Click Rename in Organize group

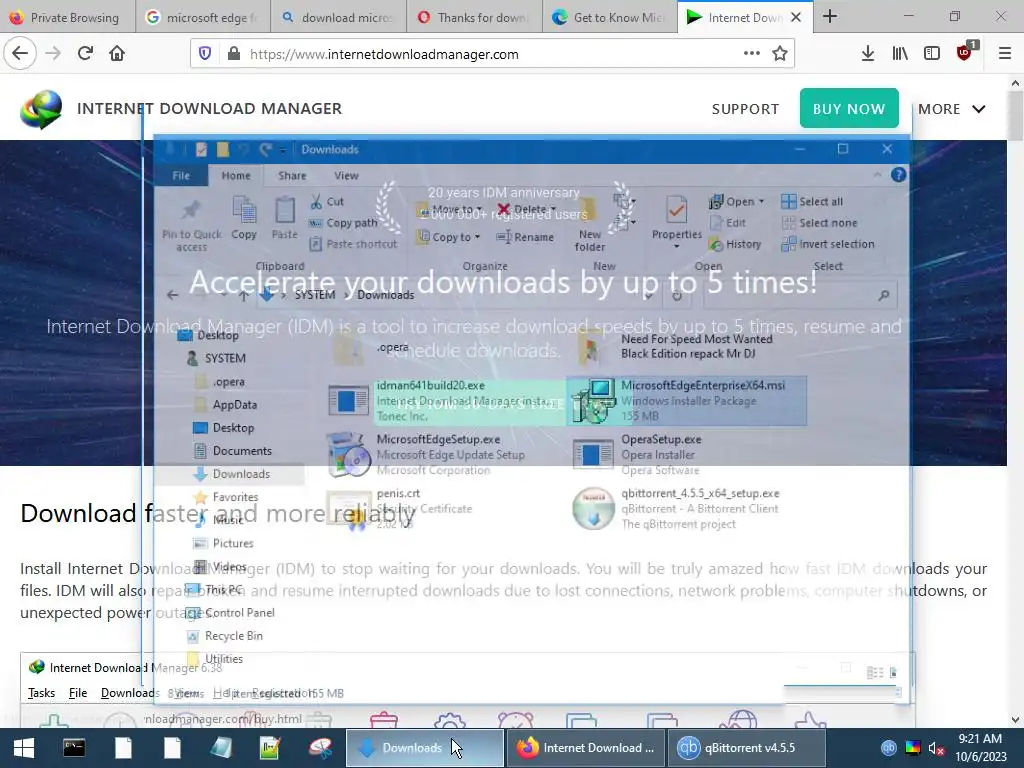[x=525, y=237]
